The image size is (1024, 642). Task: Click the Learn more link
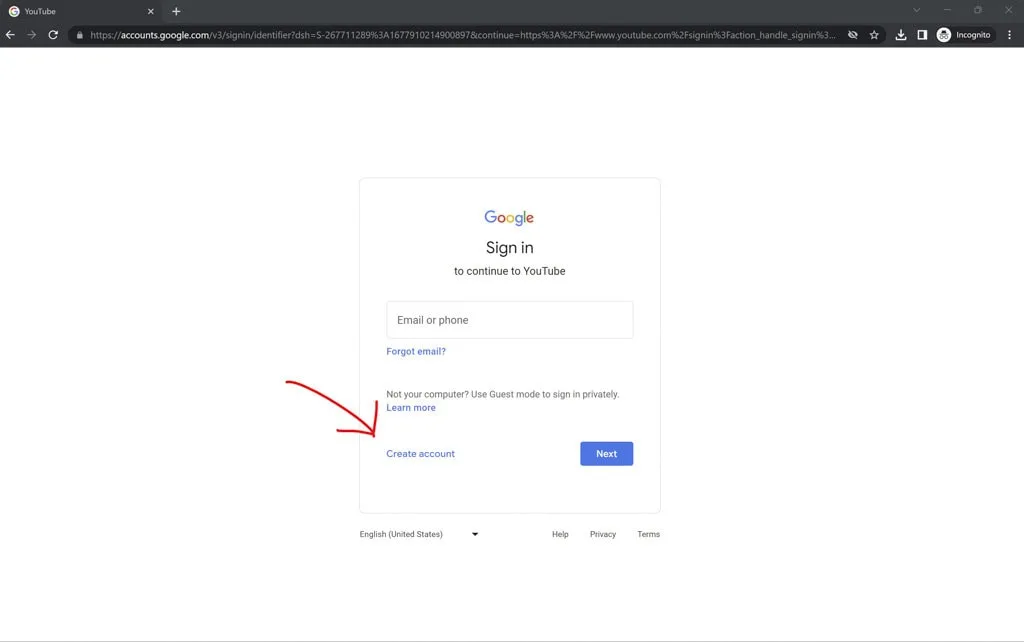pos(411,407)
